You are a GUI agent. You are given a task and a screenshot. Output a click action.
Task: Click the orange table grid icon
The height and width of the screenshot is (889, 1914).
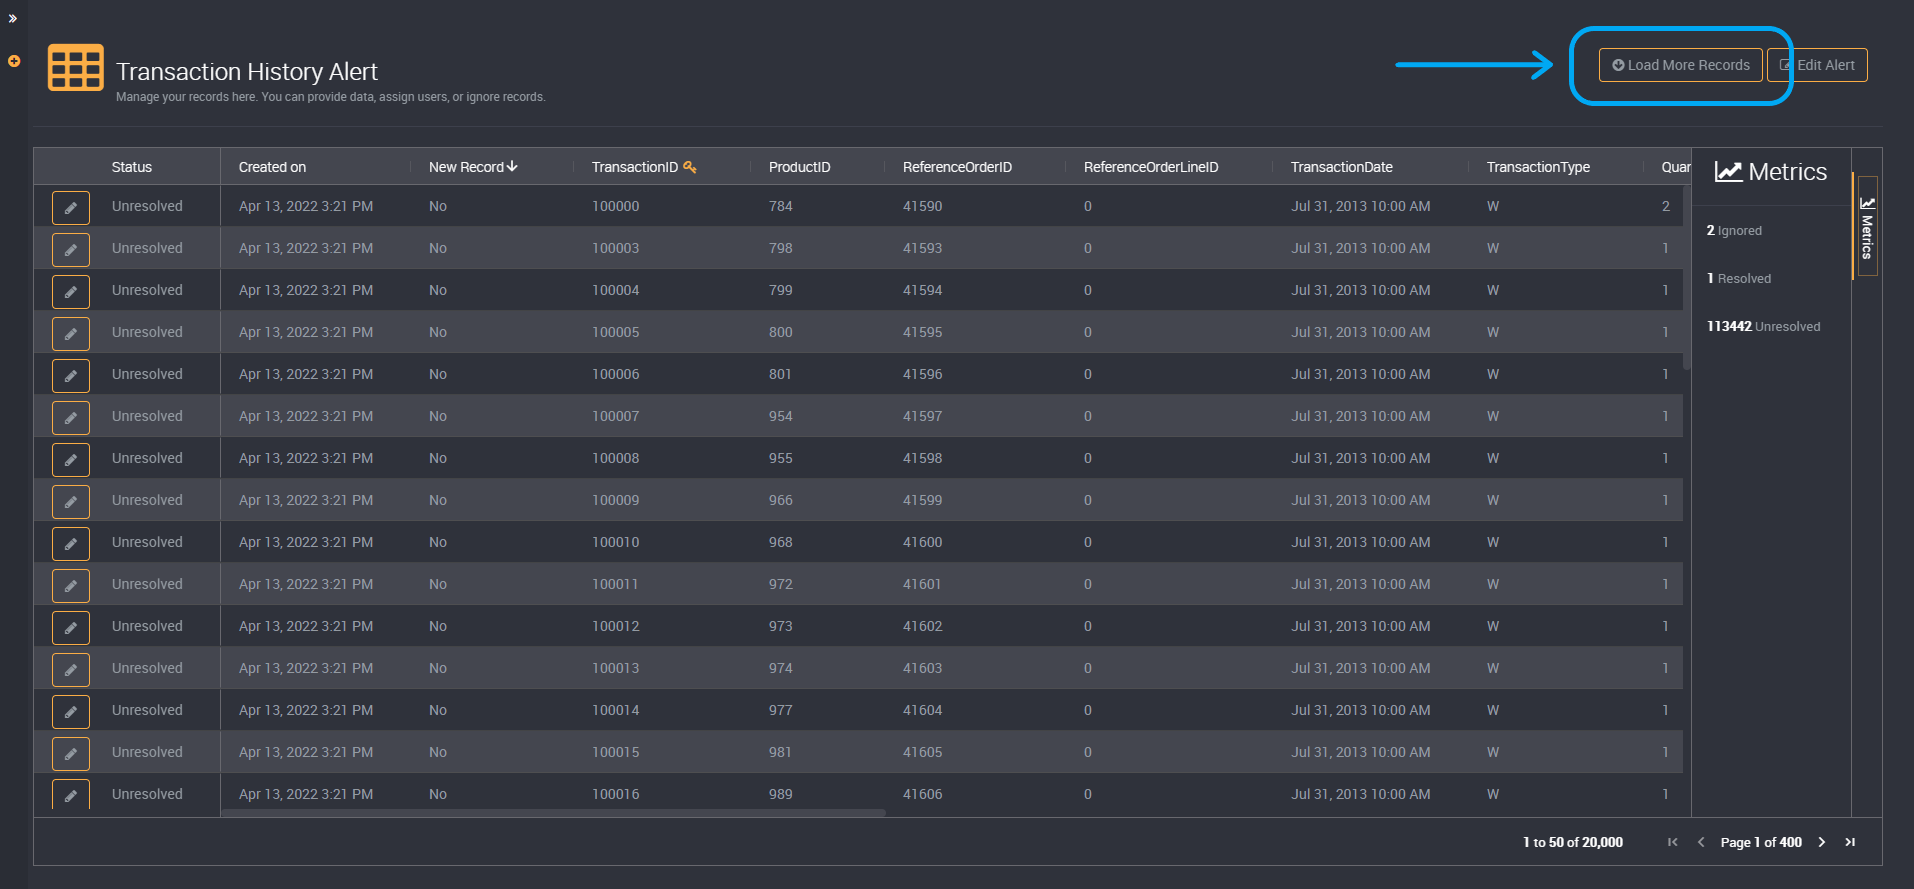[x=76, y=68]
